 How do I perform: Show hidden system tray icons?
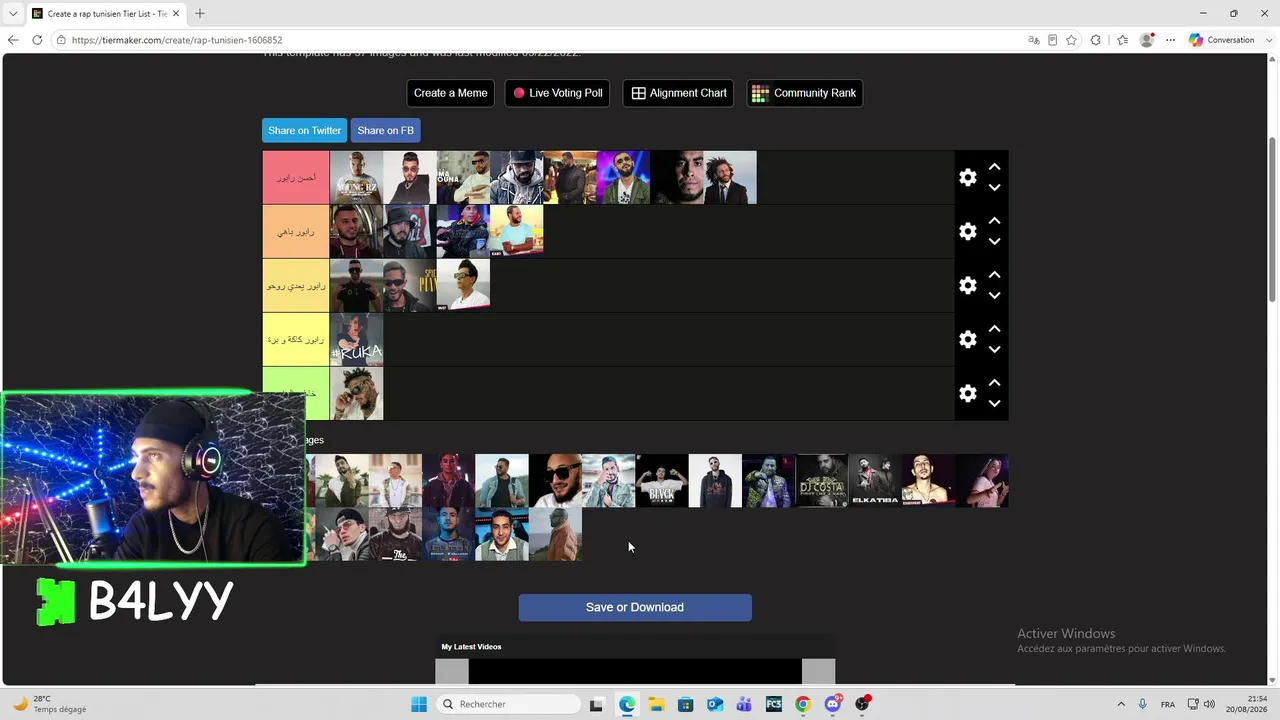(1121, 704)
